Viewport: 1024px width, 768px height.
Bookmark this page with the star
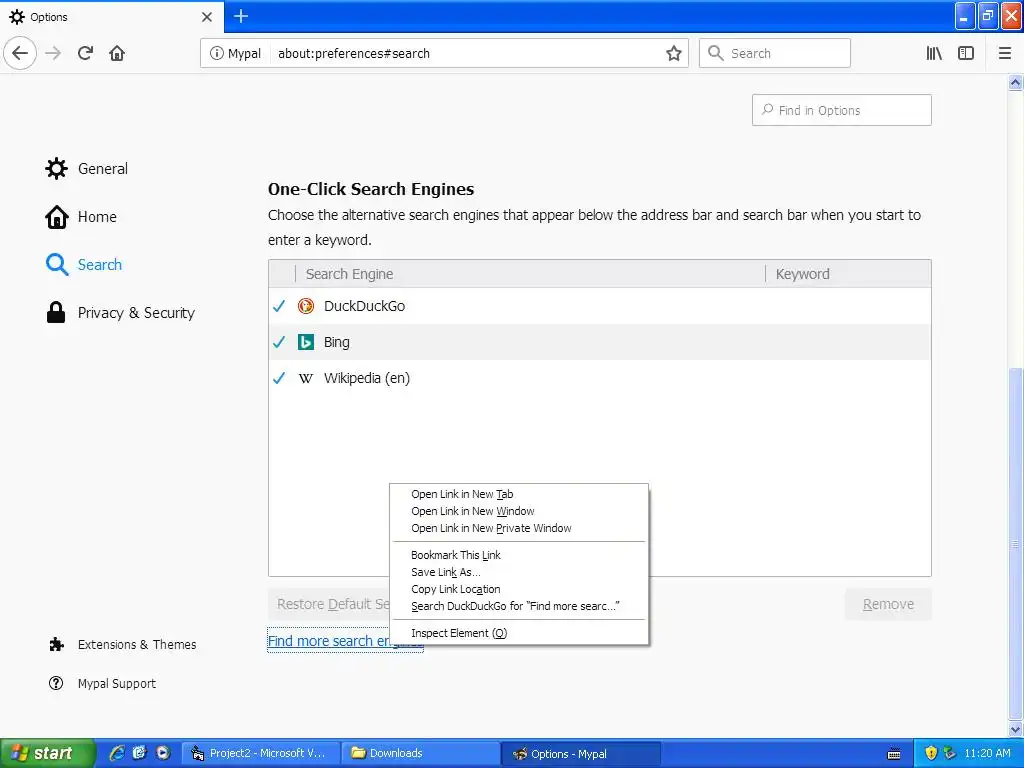click(x=673, y=54)
